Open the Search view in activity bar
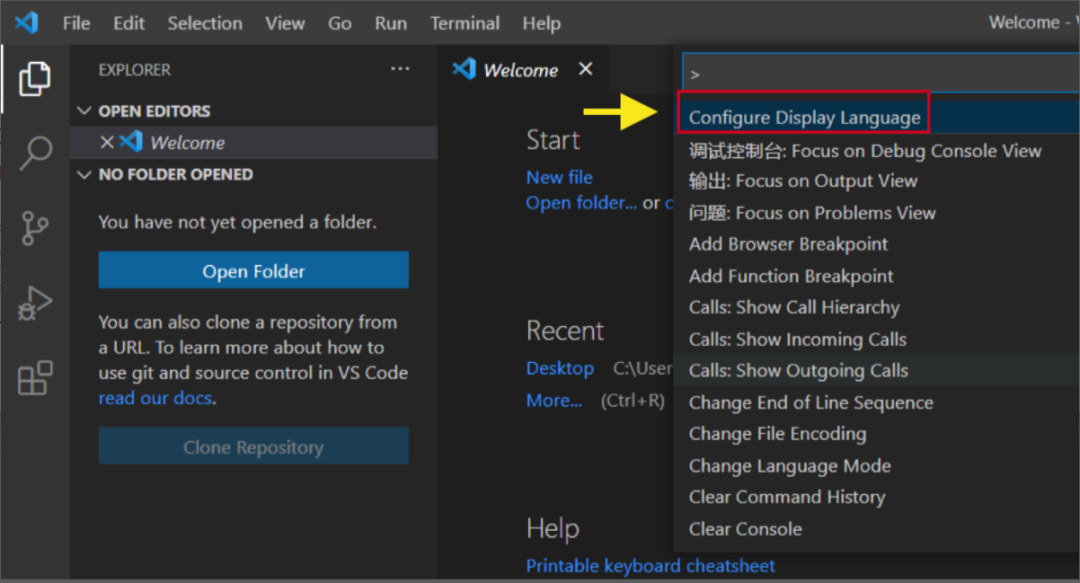The height and width of the screenshot is (583, 1080). coord(34,153)
